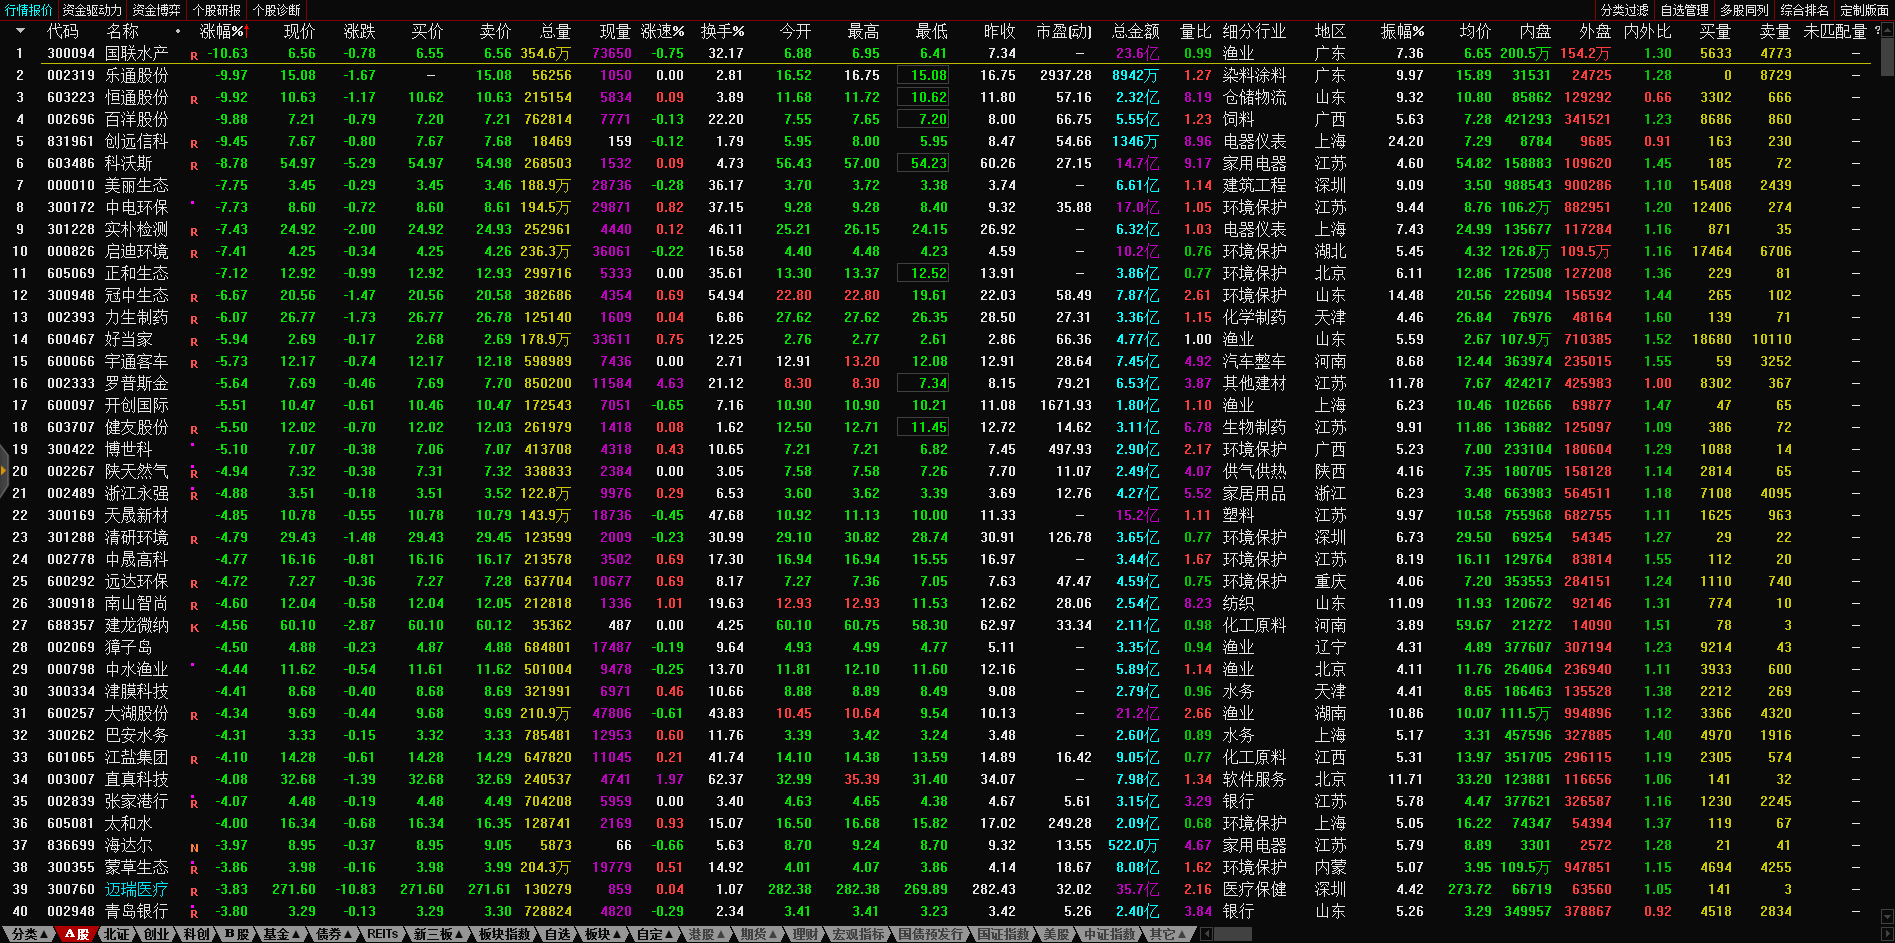The image size is (1895, 943).
Task: Open 分类过滤 filter button
Action: pos(1624,10)
